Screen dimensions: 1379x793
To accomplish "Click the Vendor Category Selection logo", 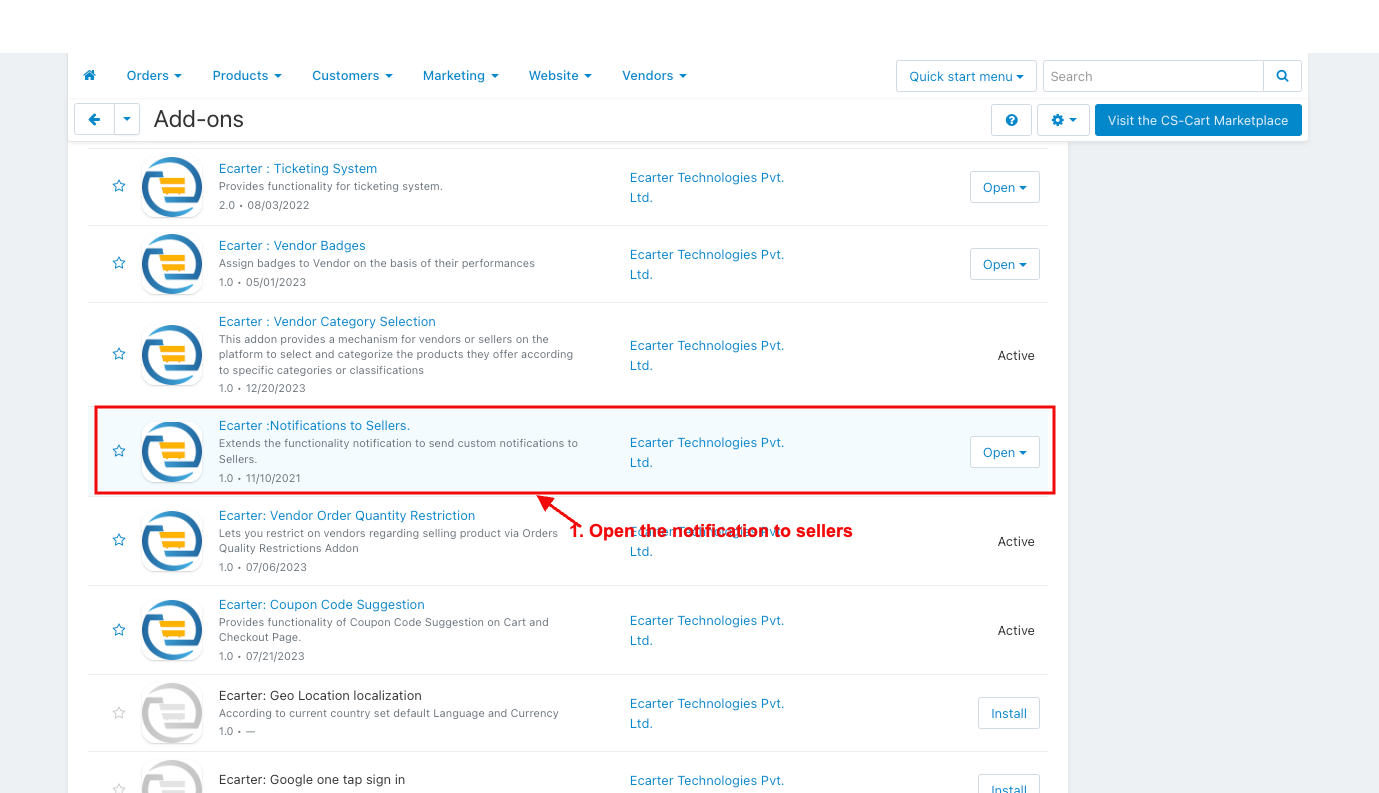I will coord(172,355).
